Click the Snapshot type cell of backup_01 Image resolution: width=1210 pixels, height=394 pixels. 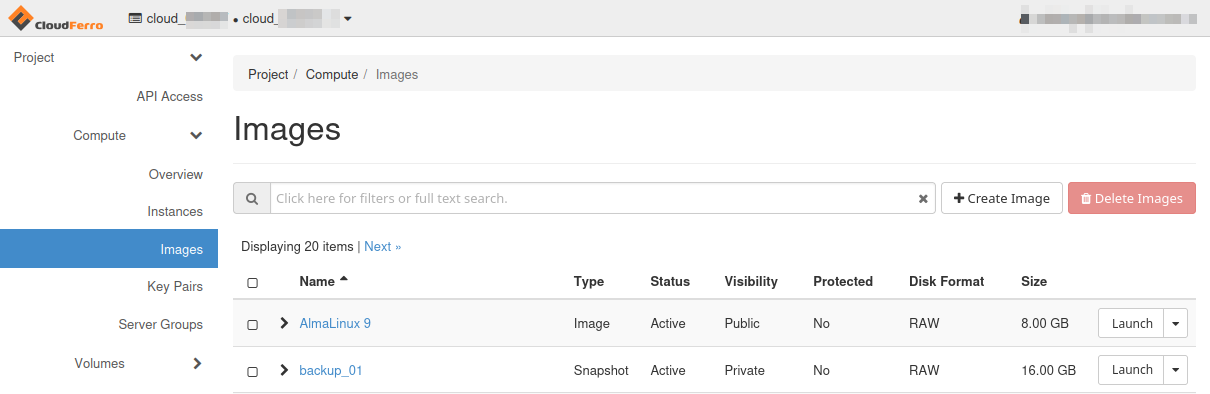tap(601, 370)
